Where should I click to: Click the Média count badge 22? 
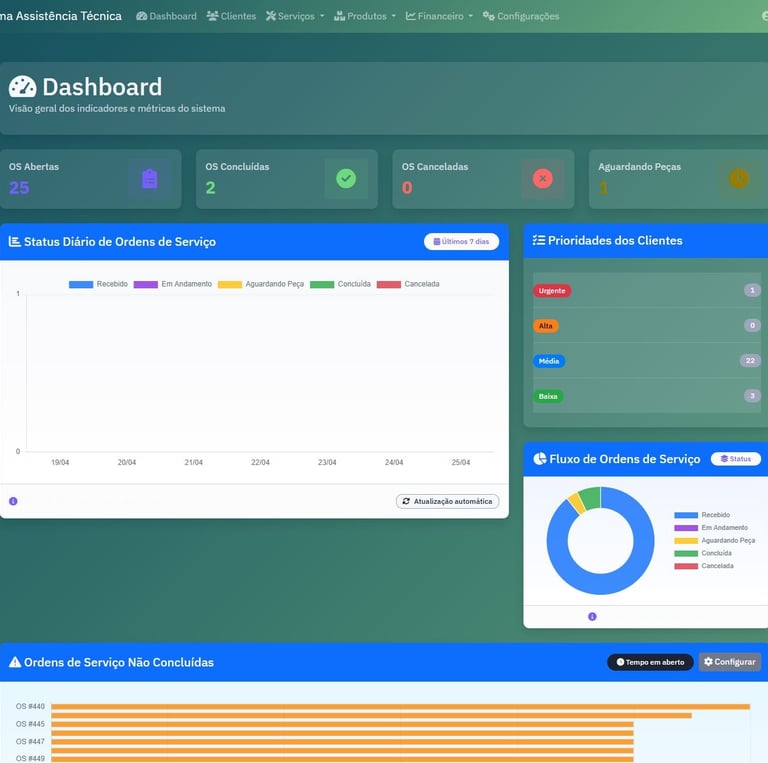[x=750, y=360]
